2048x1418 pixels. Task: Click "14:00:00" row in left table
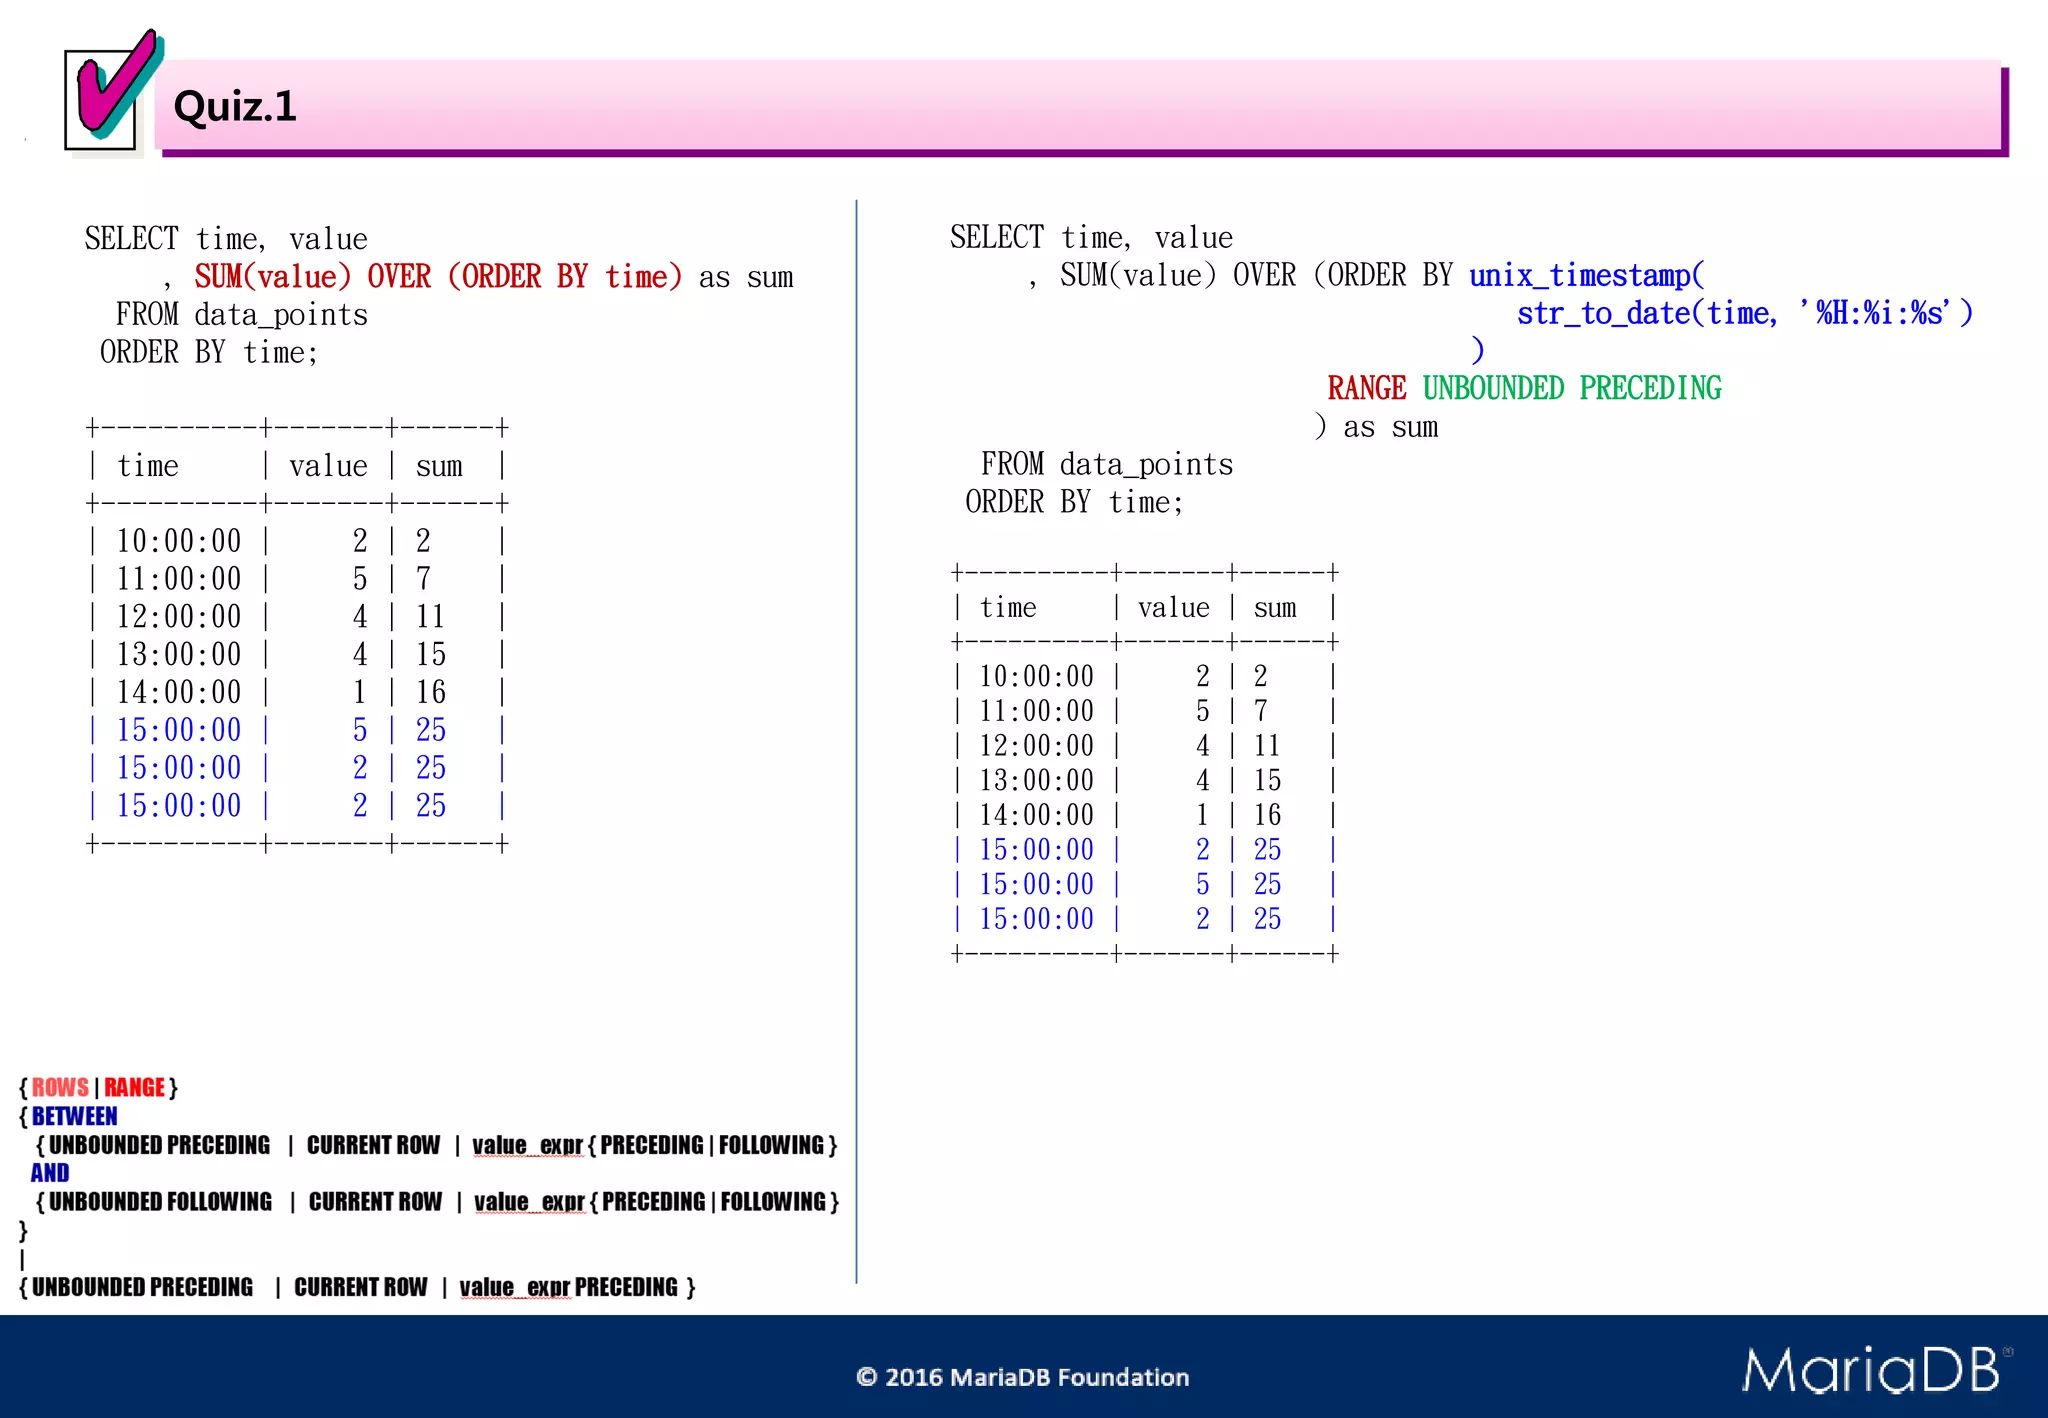297,692
